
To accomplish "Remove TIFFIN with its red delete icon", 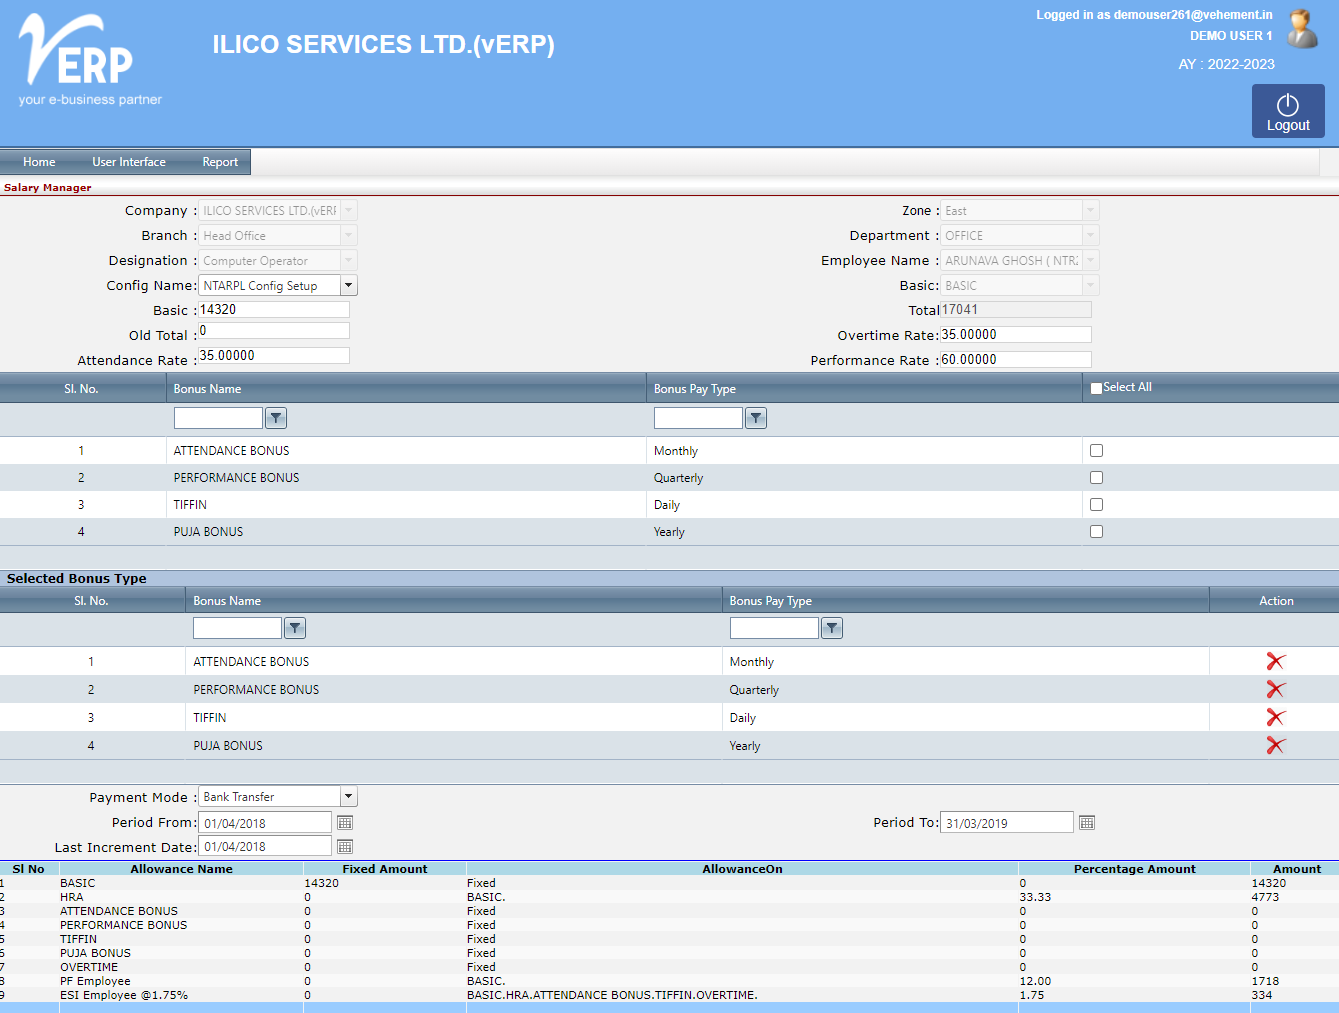I will pyautogui.click(x=1276, y=717).
